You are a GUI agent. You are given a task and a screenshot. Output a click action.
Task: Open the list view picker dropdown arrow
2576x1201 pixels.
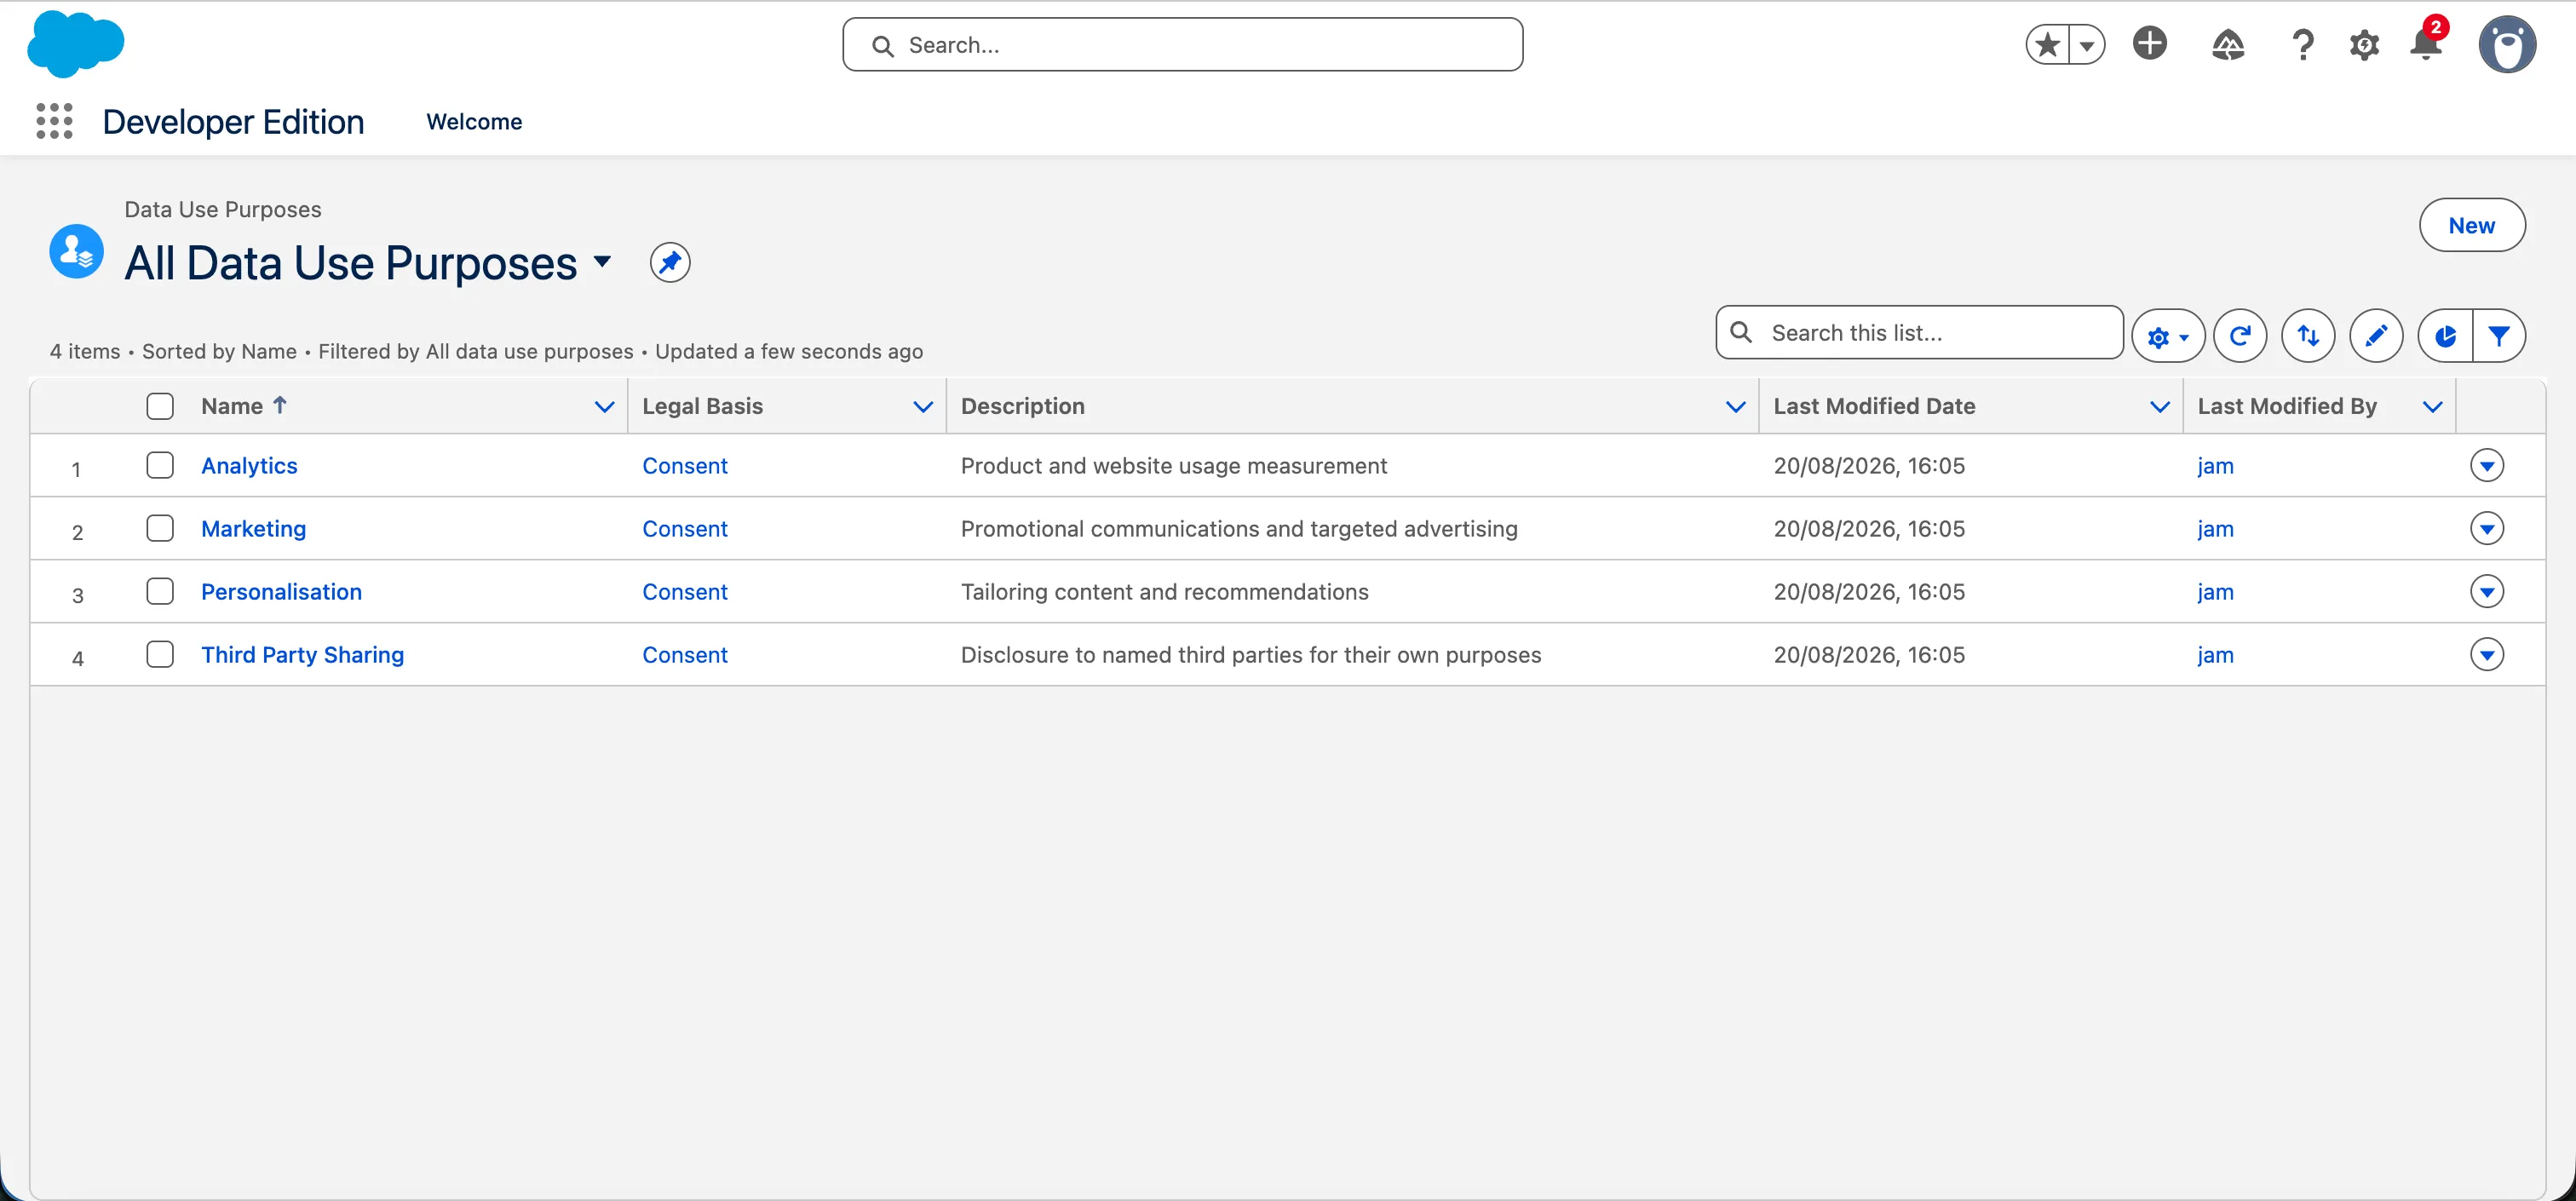click(x=602, y=262)
